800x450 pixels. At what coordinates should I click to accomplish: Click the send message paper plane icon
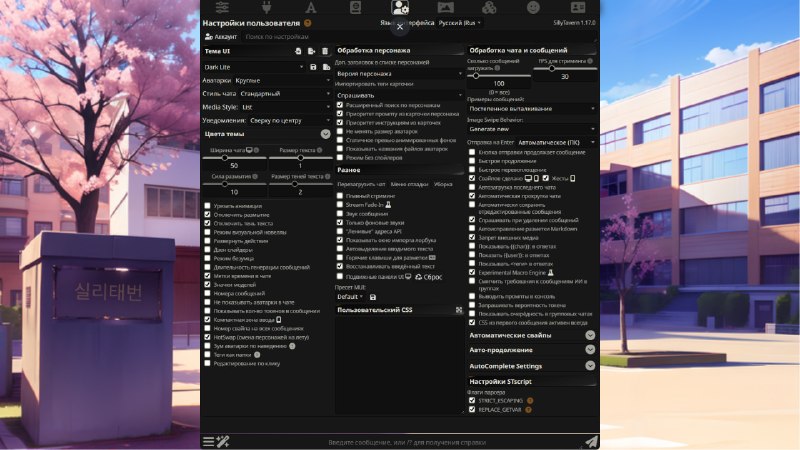click(591, 442)
